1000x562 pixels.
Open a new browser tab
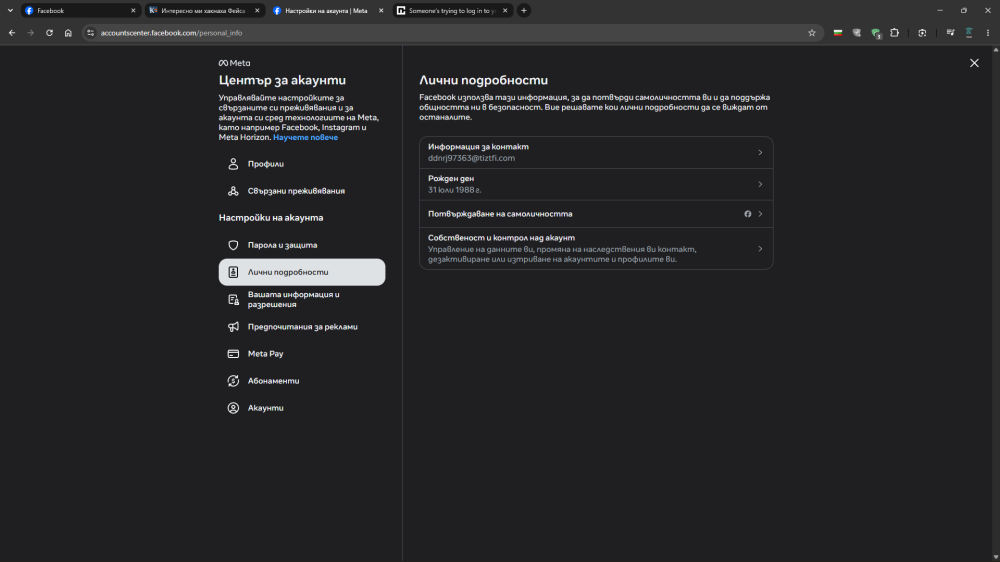[x=524, y=11]
